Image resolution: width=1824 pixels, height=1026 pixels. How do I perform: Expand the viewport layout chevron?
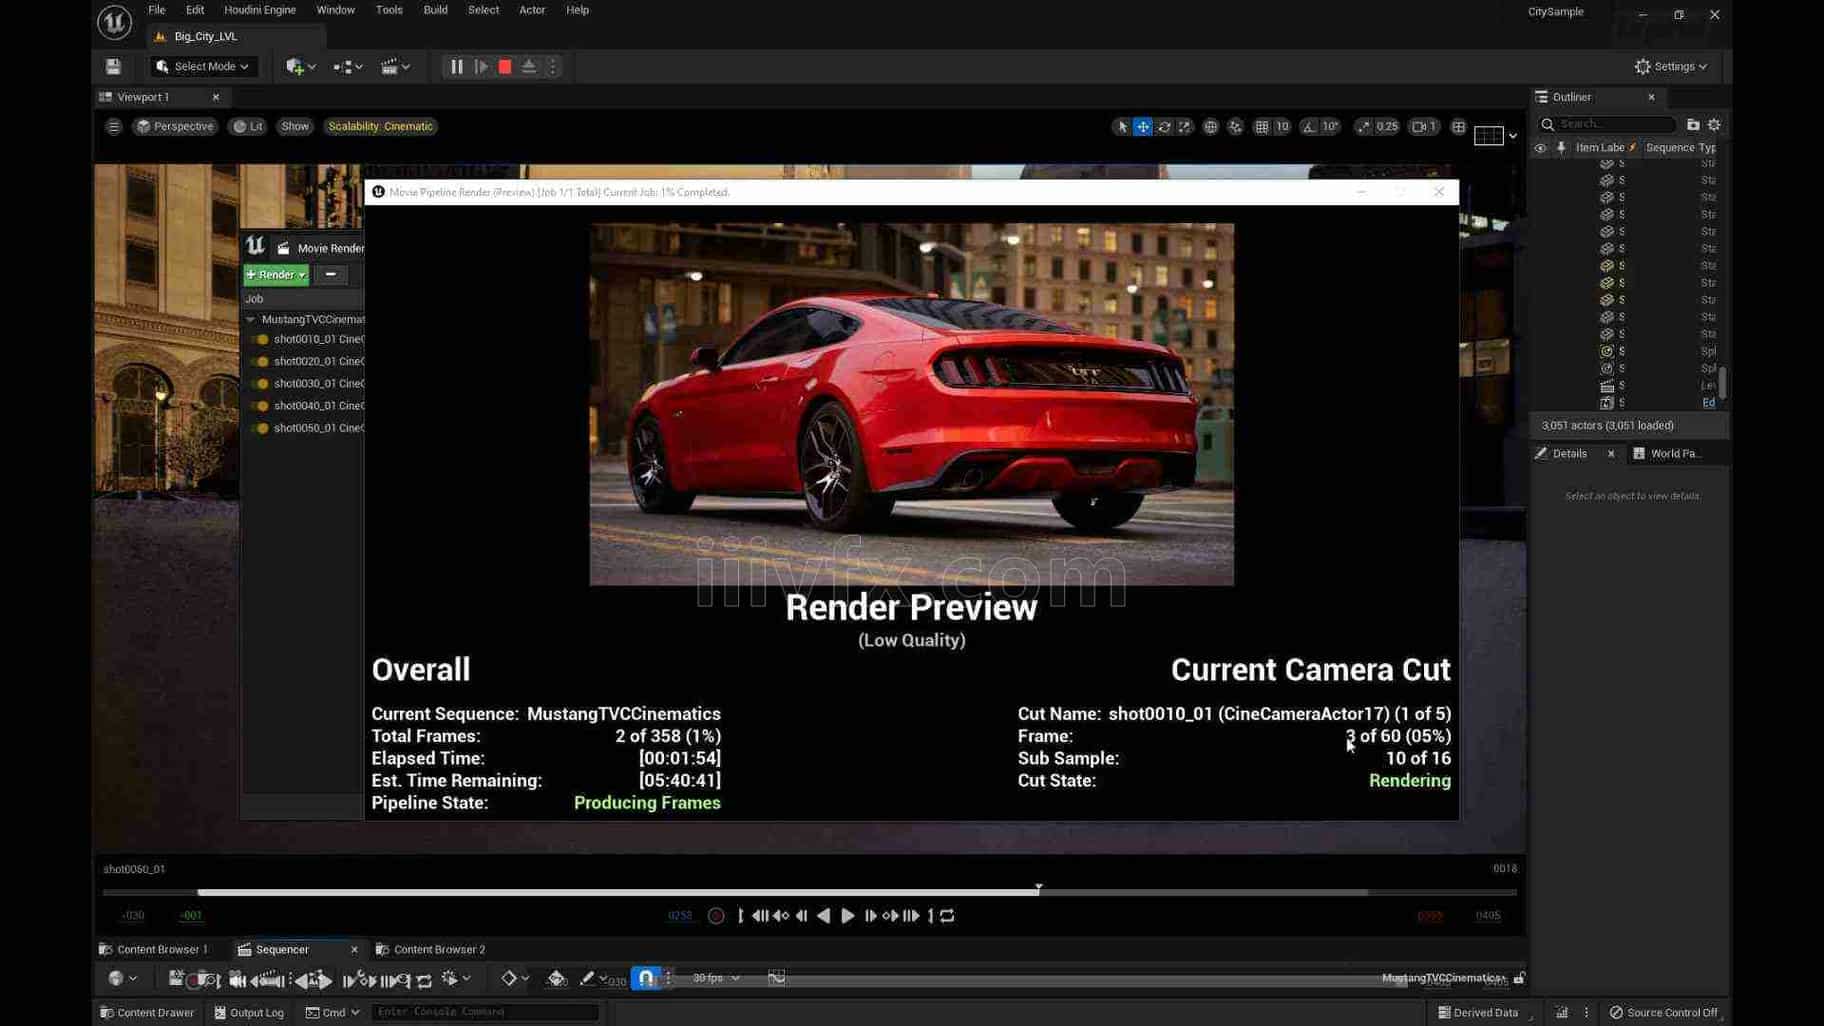(1513, 136)
